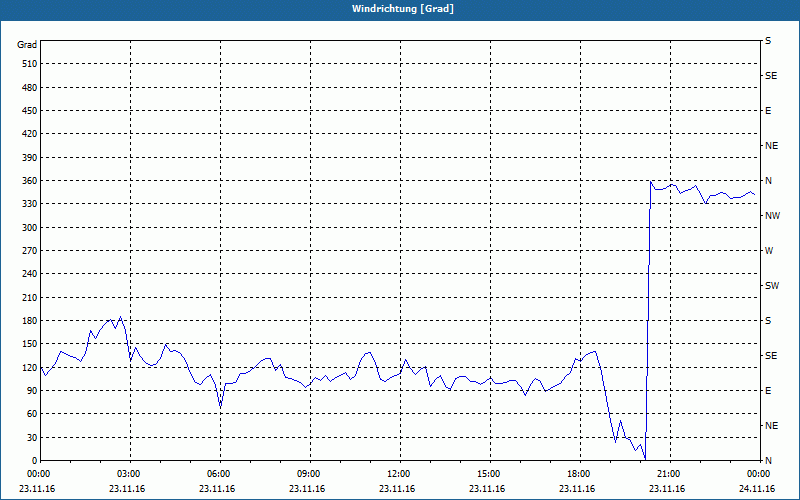Select the E compass label on the 450 gridline
This screenshot has height=500, width=800.
(768, 111)
